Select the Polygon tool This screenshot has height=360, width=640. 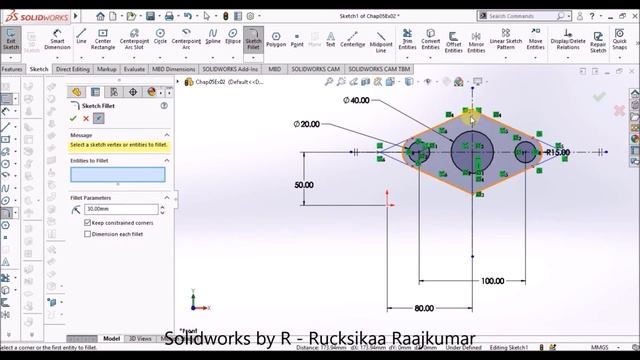tap(276, 40)
